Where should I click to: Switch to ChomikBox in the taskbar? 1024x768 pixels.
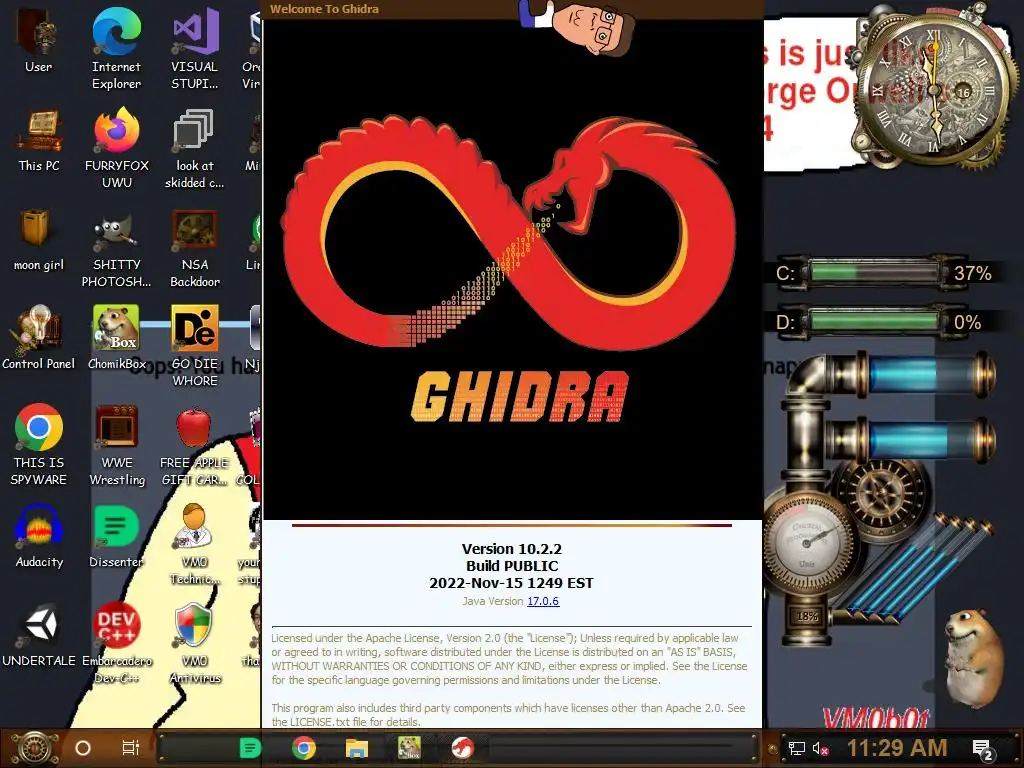pos(409,748)
